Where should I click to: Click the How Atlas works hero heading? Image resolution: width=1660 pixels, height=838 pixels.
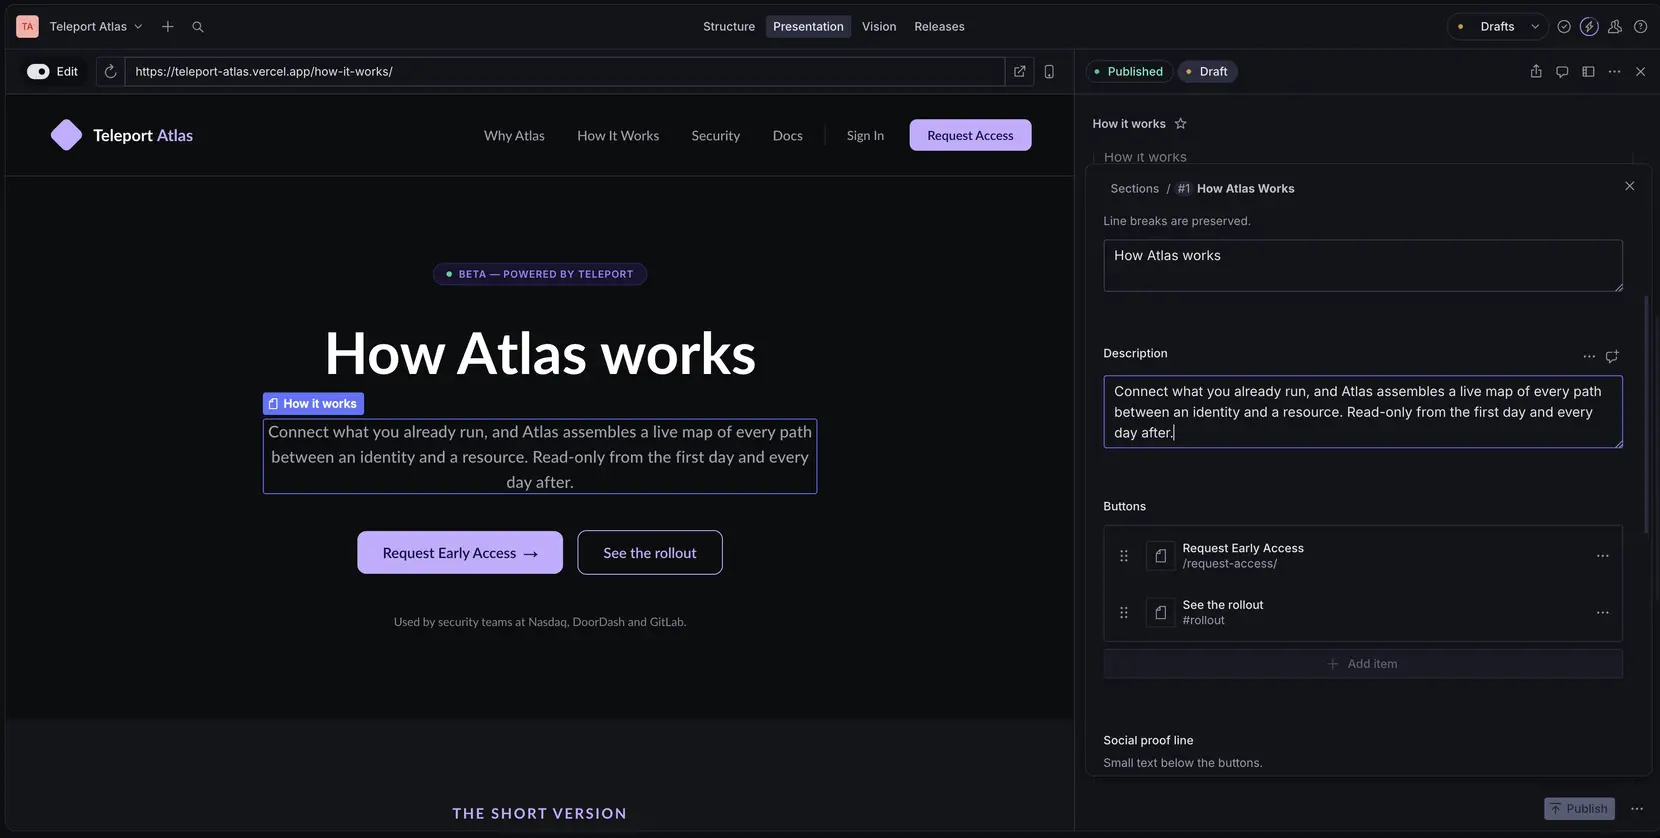(x=540, y=354)
